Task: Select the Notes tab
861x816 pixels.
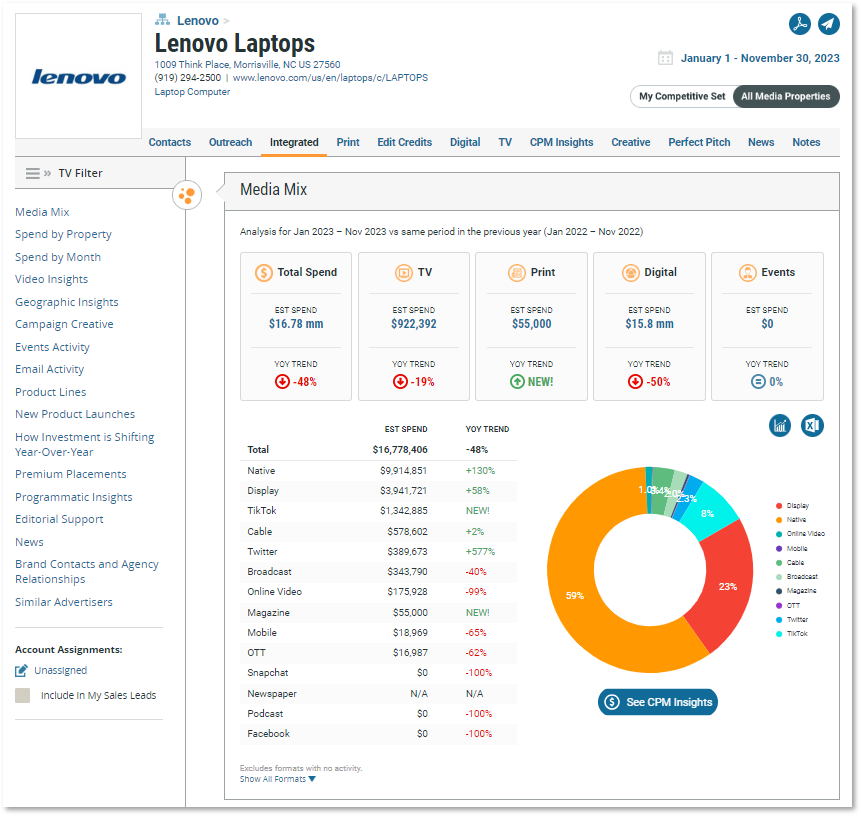Action: pos(806,142)
